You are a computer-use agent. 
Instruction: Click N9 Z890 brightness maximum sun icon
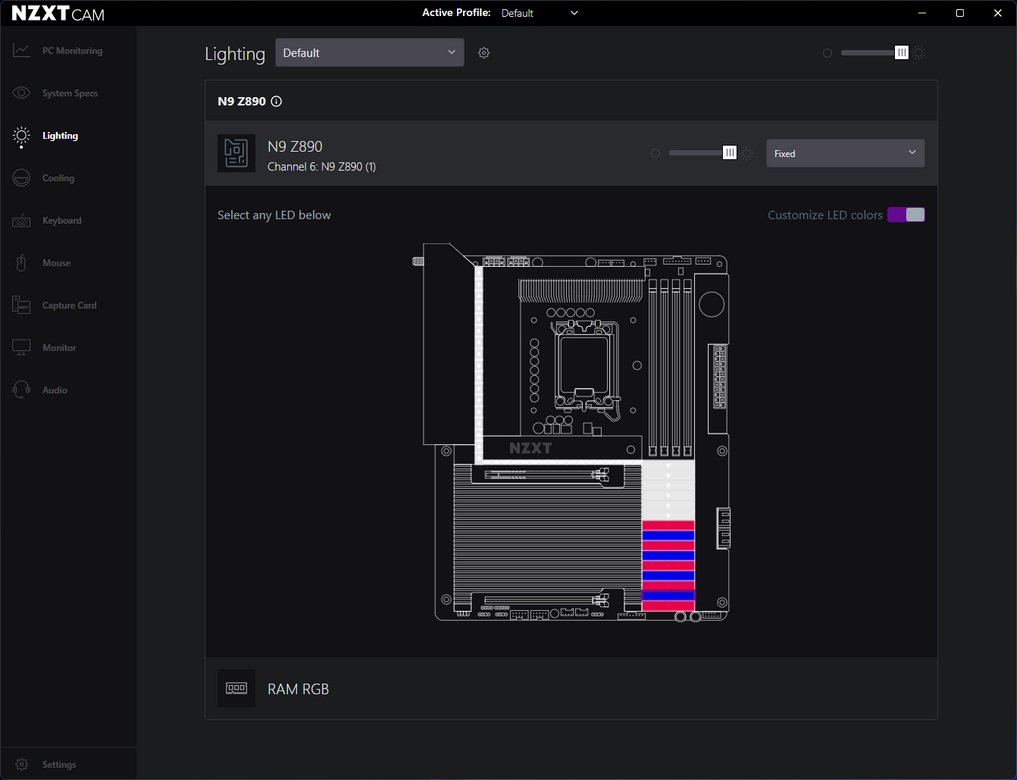pyautogui.click(x=747, y=153)
